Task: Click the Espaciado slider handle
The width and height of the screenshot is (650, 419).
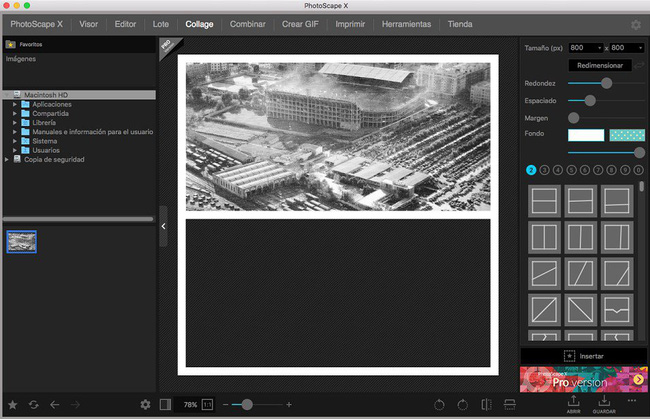Action: 590,101
